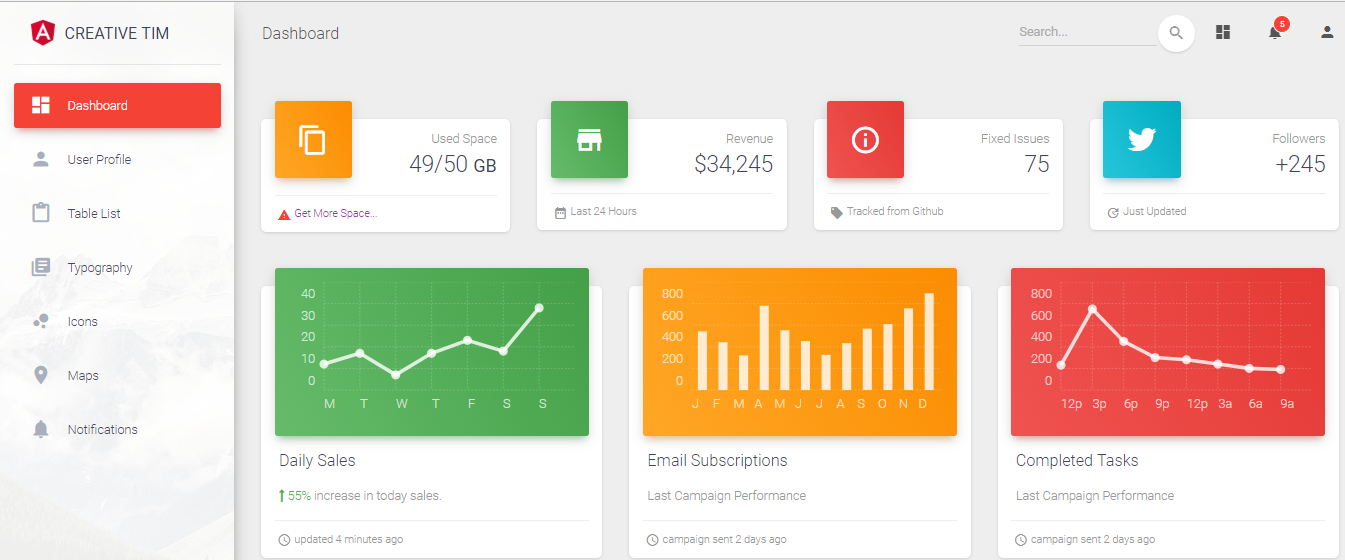Navigate to Icons in the sidebar
The width and height of the screenshot is (1345, 560).
pyautogui.click(x=117, y=321)
